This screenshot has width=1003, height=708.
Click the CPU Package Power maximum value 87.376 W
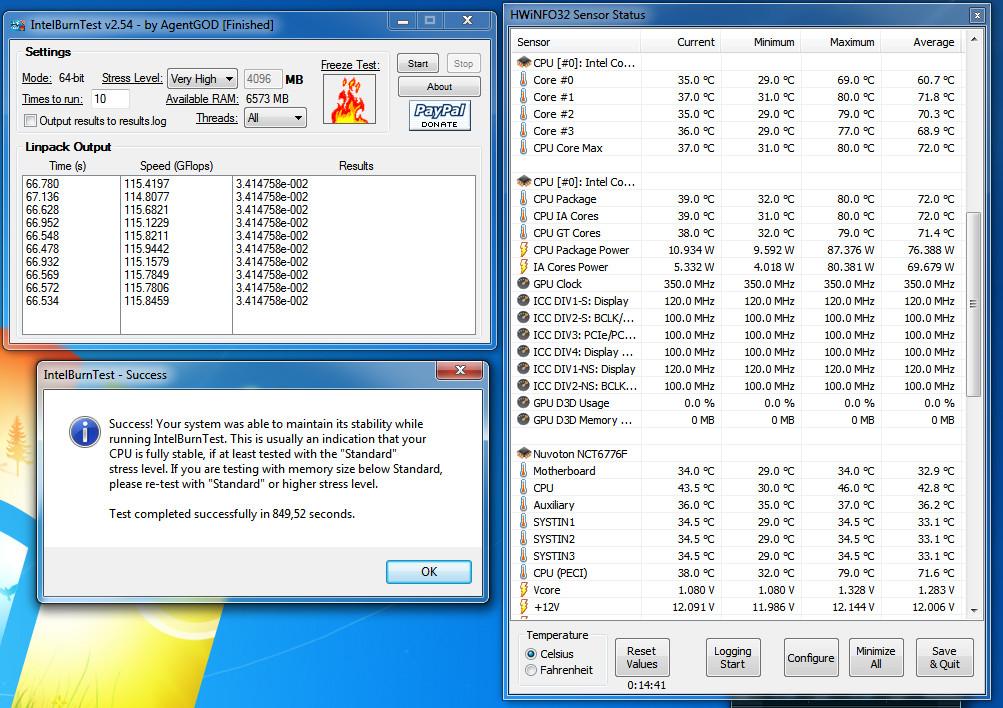click(x=849, y=250)
